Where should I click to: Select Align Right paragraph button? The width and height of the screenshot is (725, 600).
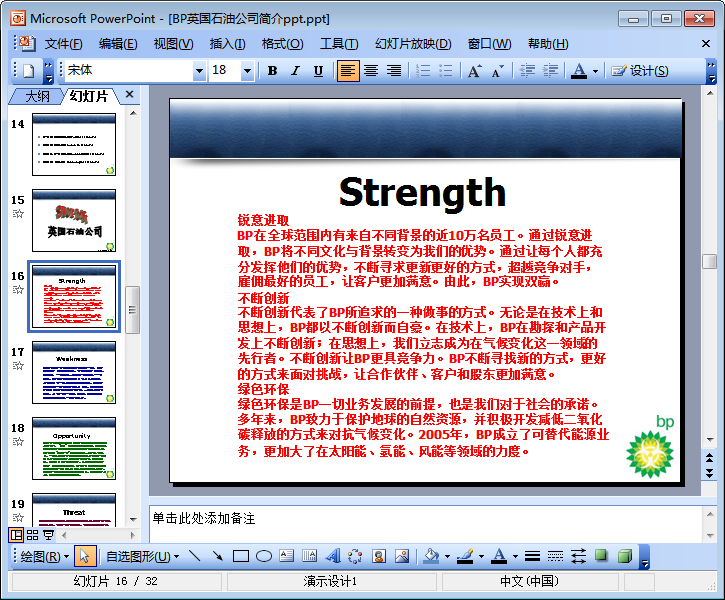(394, 71)
